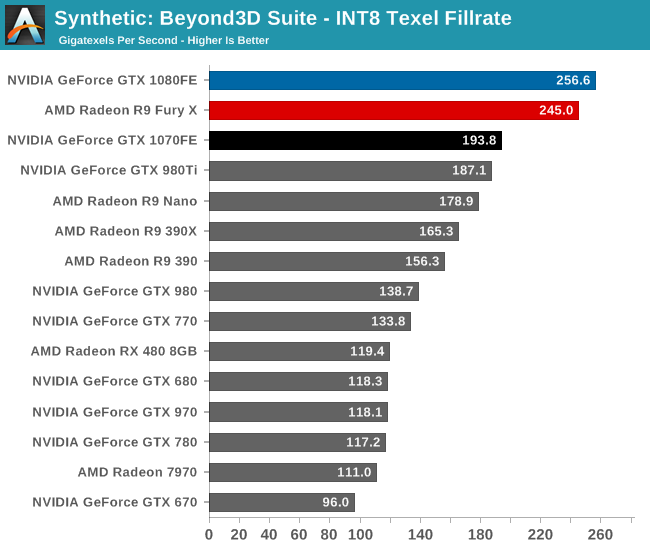
Task: Click the label 'NVIDIA GeForce GTX 680'
Action: tap(115, 381)
